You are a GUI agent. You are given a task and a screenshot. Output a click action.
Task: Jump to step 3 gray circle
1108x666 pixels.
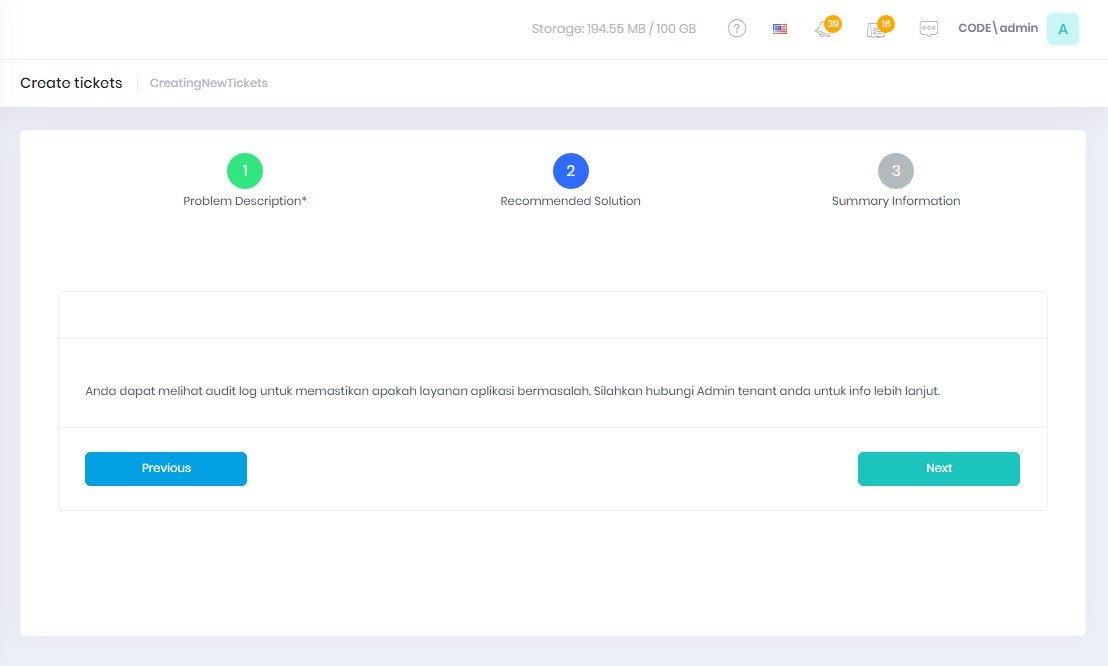click(x=896, y=171)
